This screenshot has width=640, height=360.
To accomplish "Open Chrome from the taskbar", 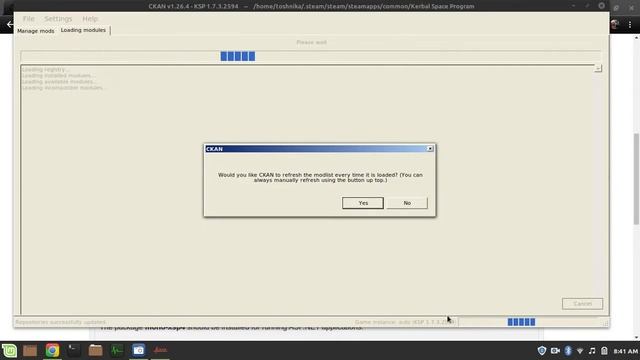I will [52, 351].
